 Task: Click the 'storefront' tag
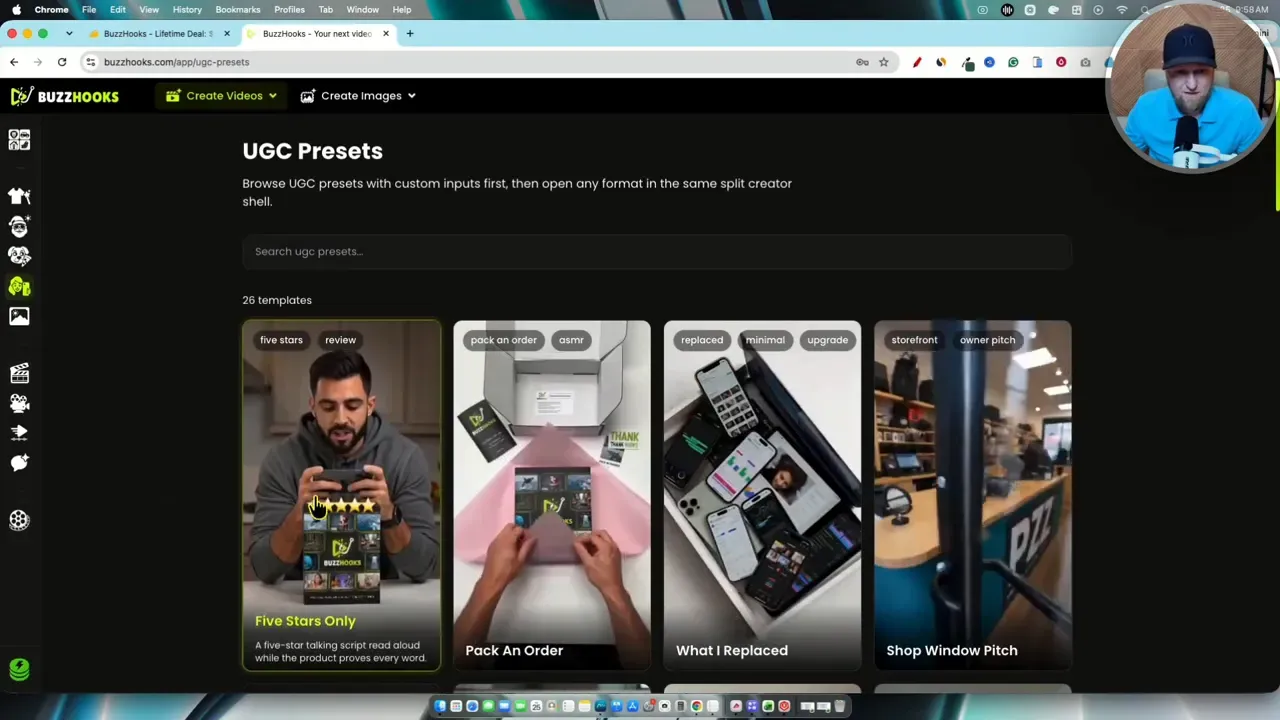point(914,340)
